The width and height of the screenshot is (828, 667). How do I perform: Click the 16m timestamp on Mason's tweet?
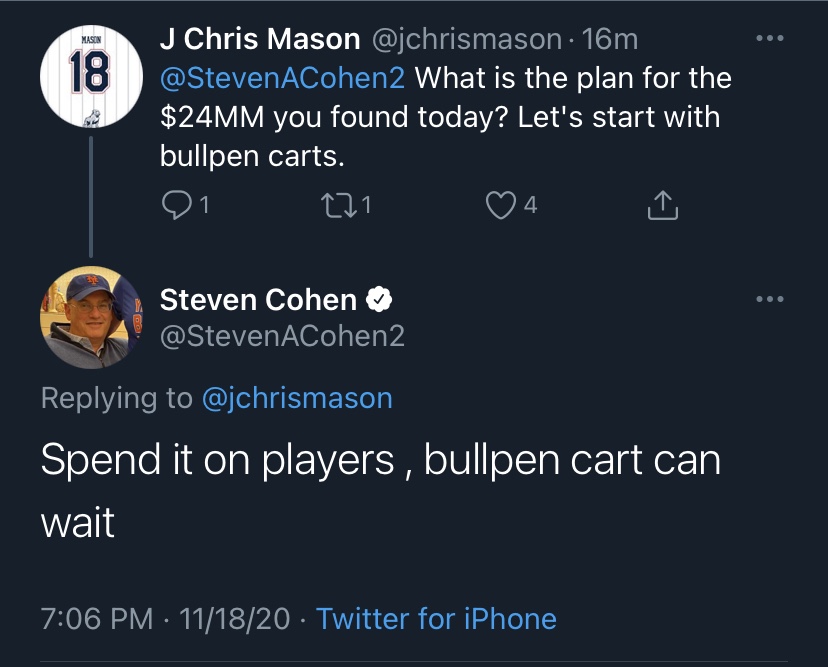coord(609,39)
